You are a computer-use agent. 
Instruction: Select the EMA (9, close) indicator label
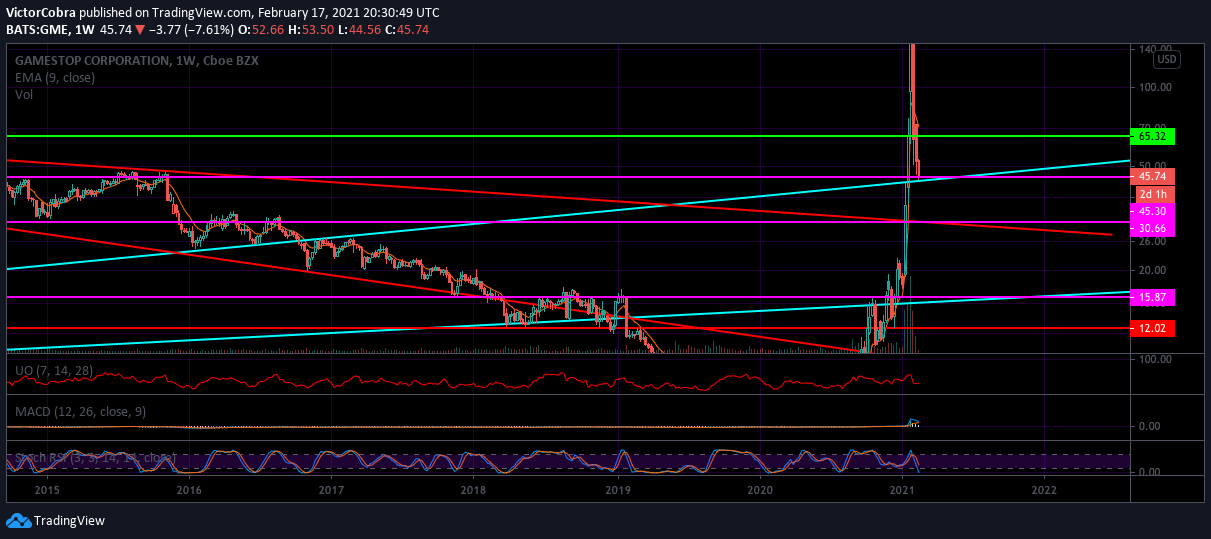coord(53,77)
